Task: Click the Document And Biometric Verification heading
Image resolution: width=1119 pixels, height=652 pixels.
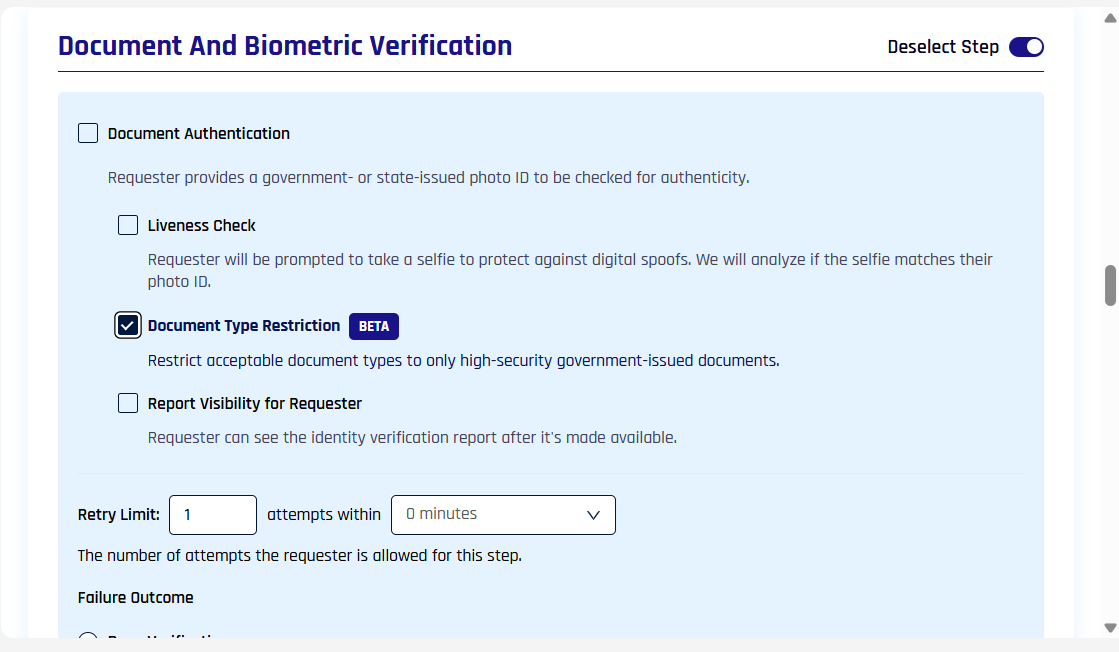Action: pyautogui.click(x=285, y=46)
